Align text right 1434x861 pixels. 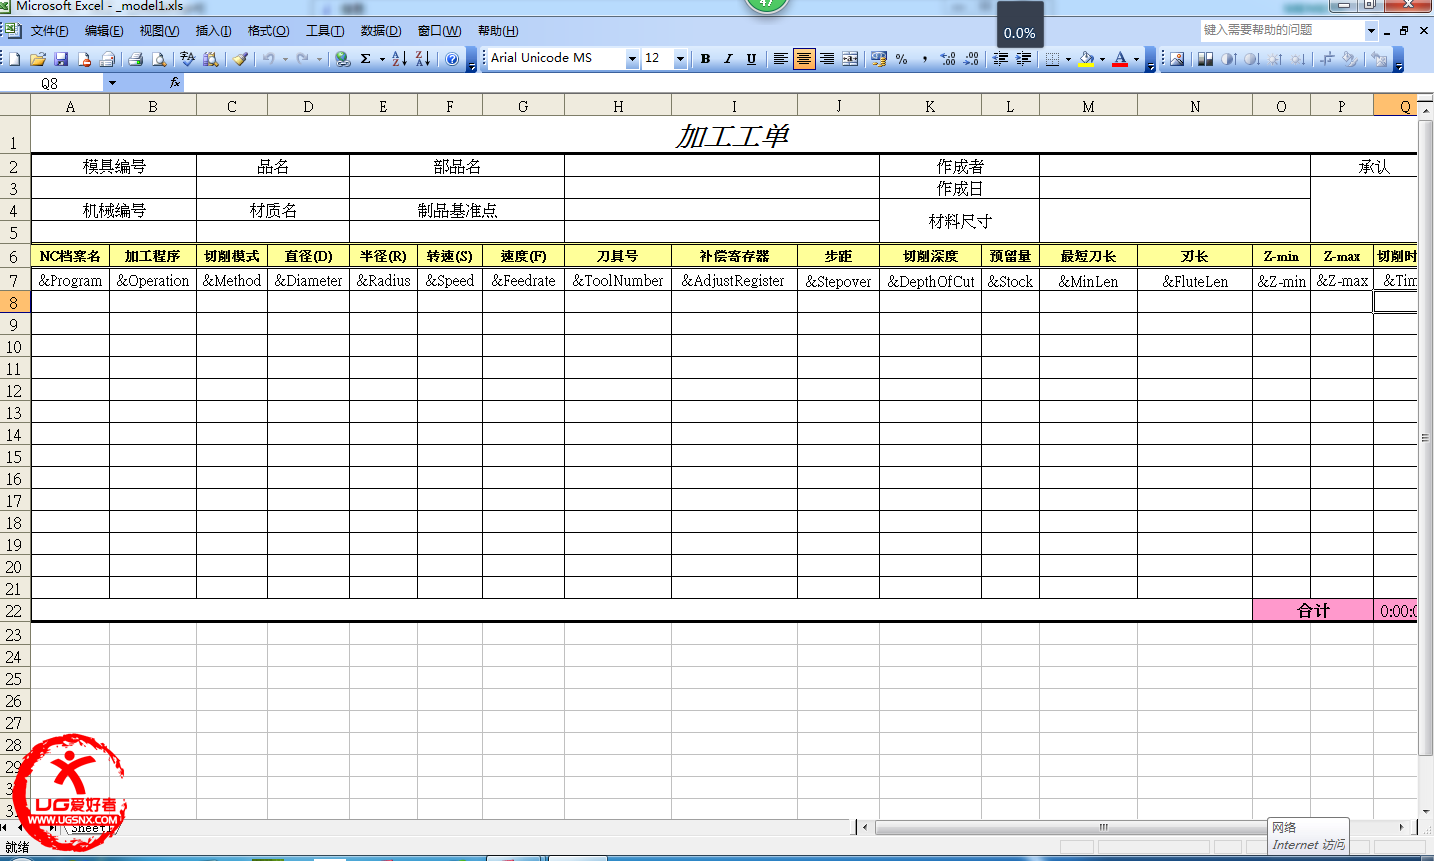click(x=827, y=59)
